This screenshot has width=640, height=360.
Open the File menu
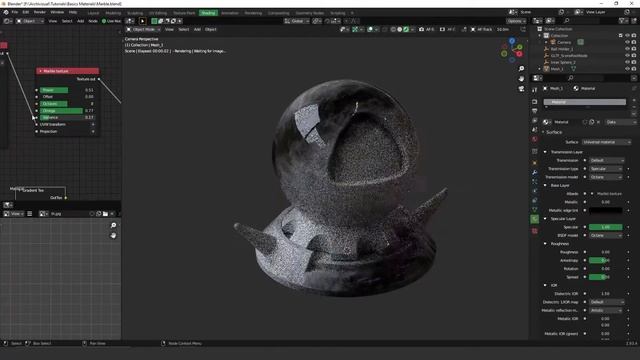[15, 12]
